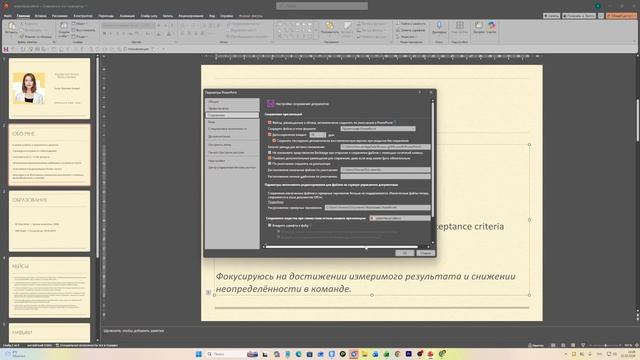Click the help question mark in options dialog
The width and height of the screenshot is (640, 360).
tap(420, 92)
